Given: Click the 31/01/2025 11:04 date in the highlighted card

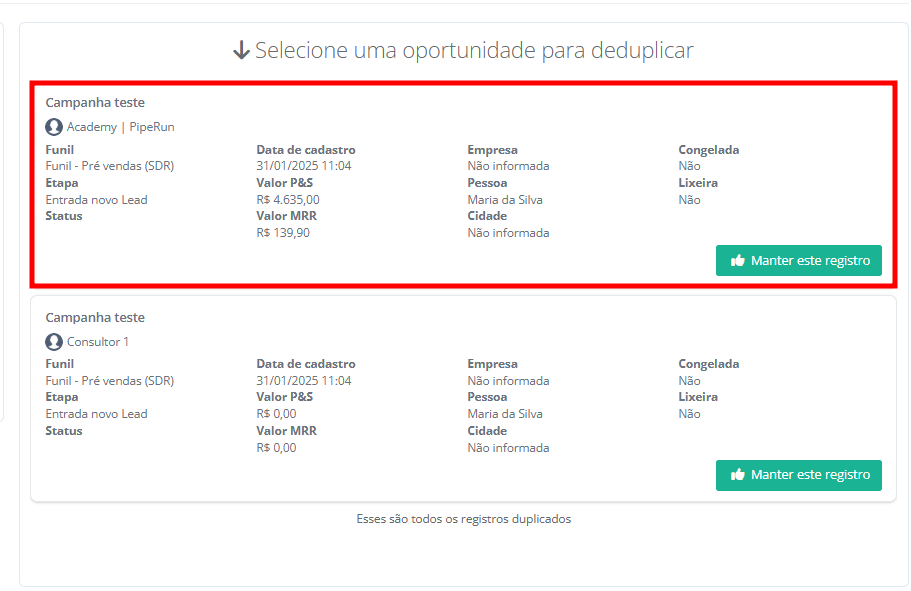Looking at the screenshot, I should (304, 166).
